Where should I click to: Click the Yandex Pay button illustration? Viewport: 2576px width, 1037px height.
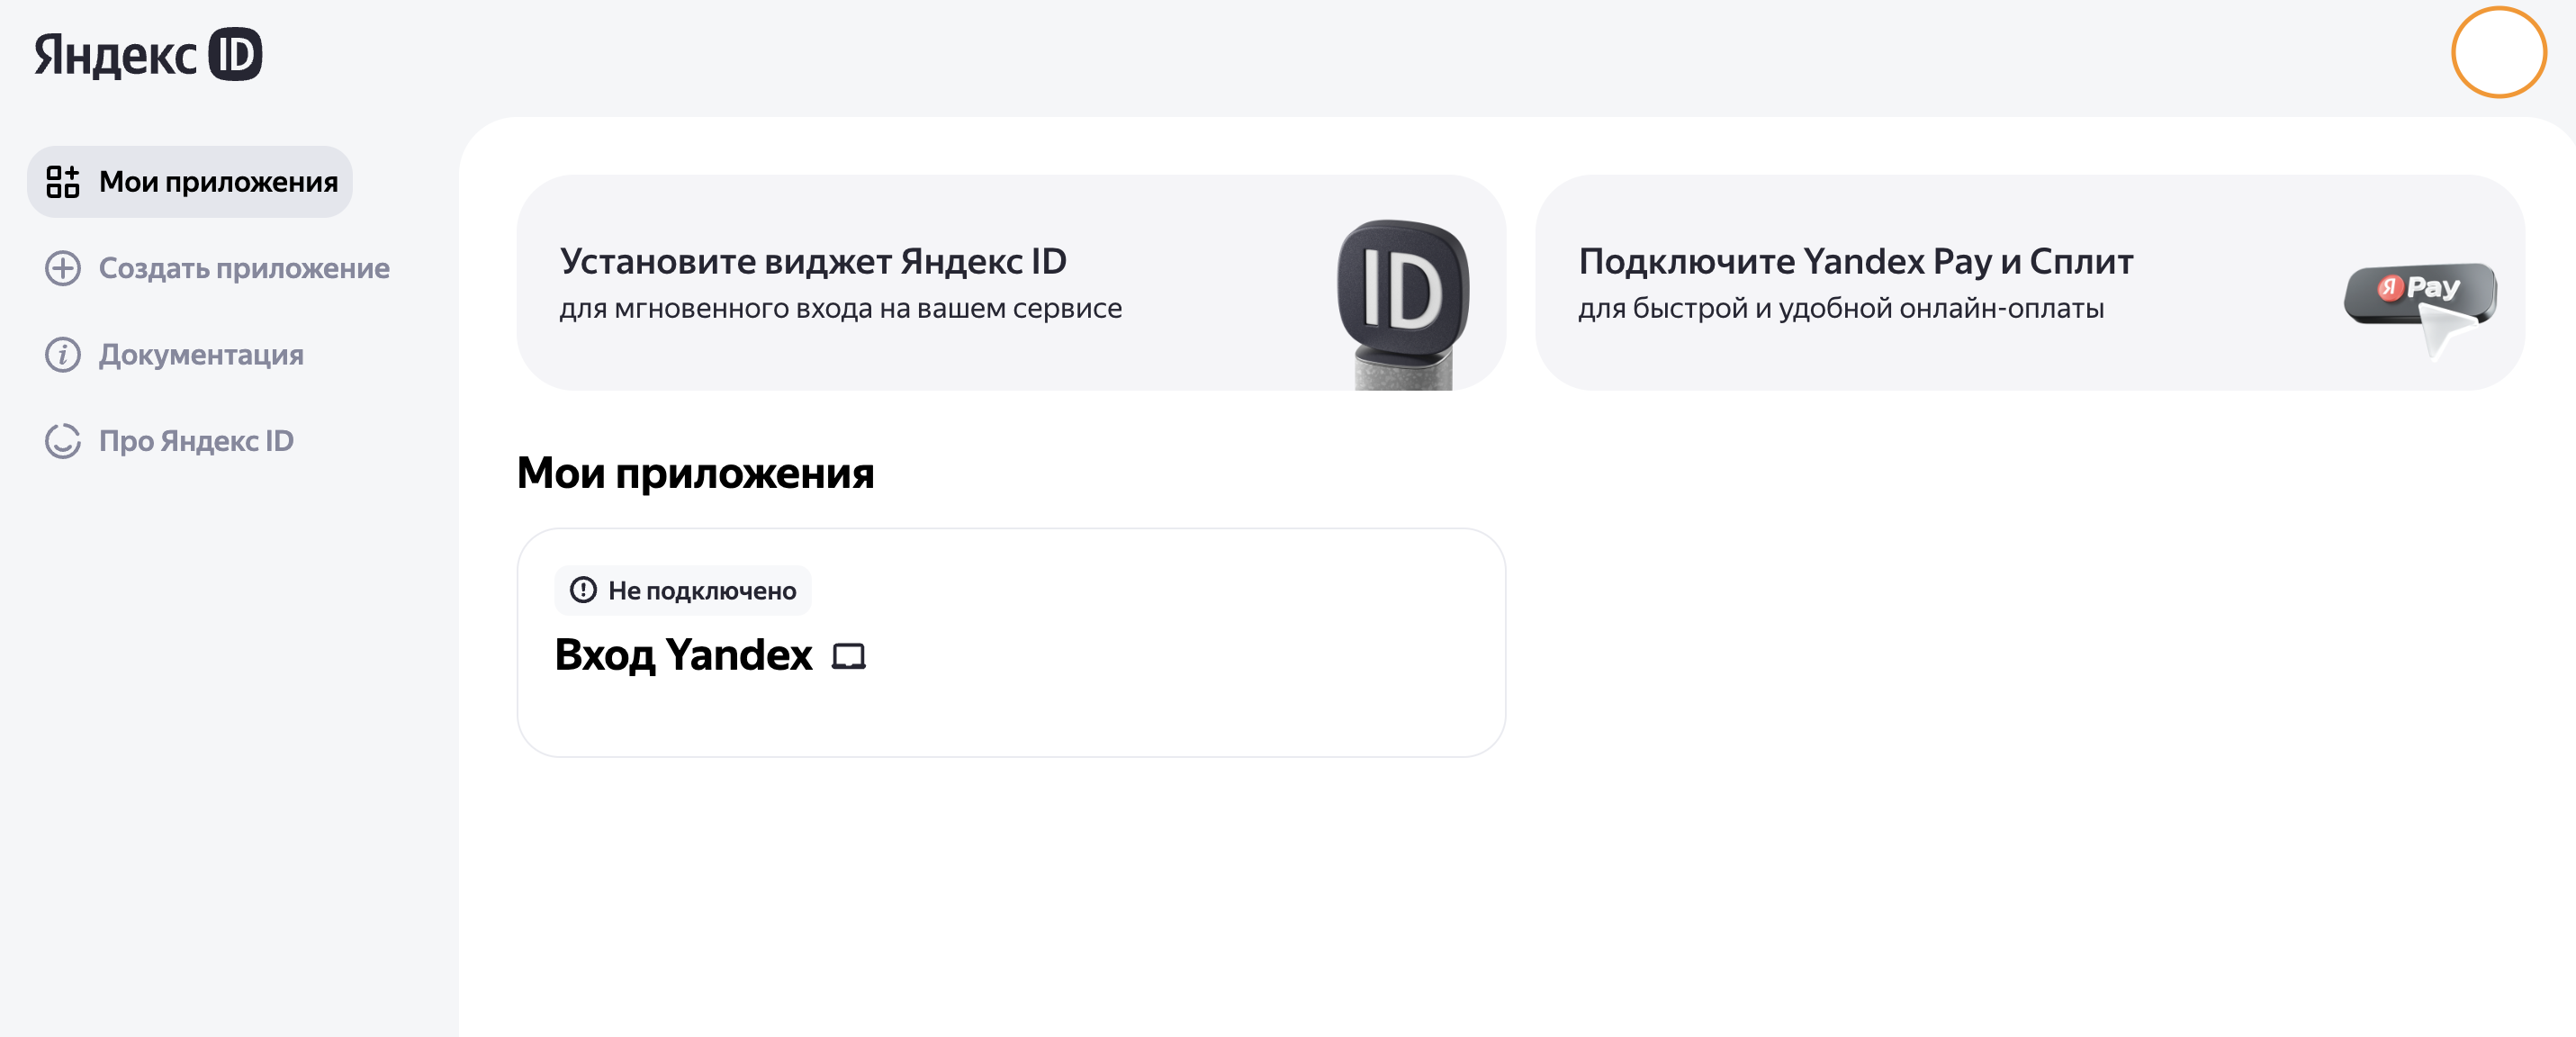[x=2420, y=295]
